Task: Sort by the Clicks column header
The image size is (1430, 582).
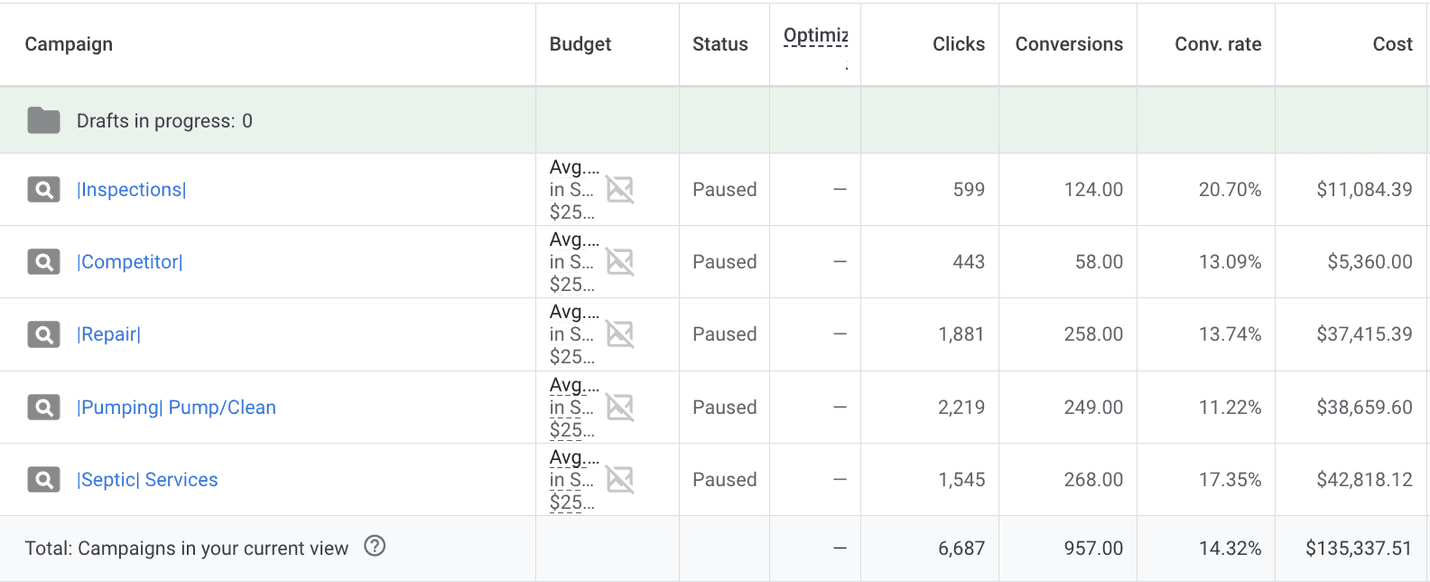Action: (x=958, y=44)
